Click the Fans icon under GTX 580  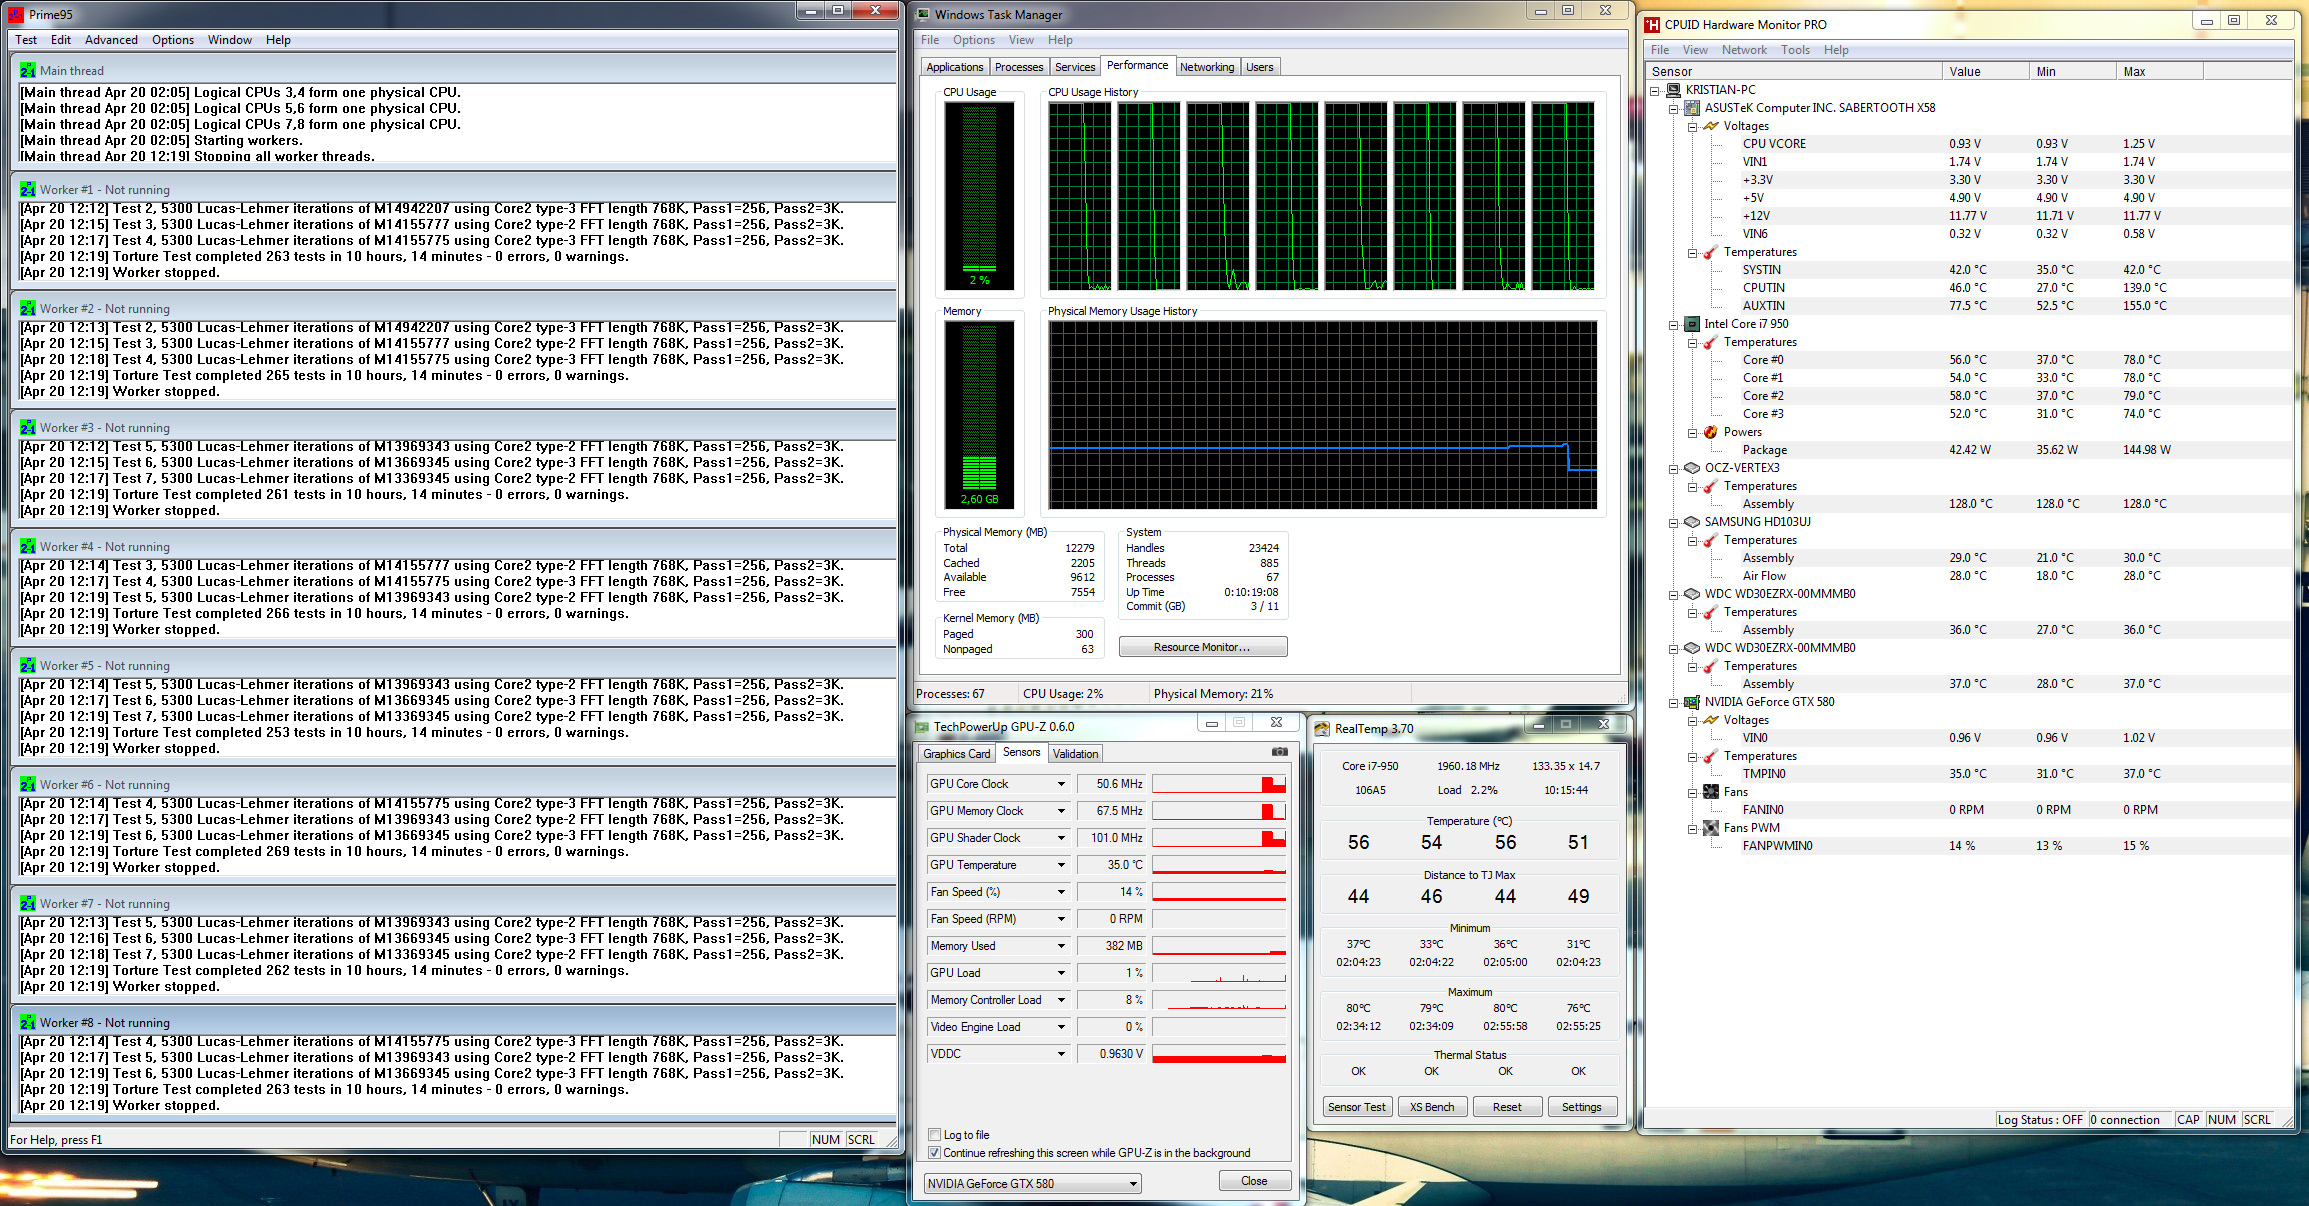click(1711, 792)
